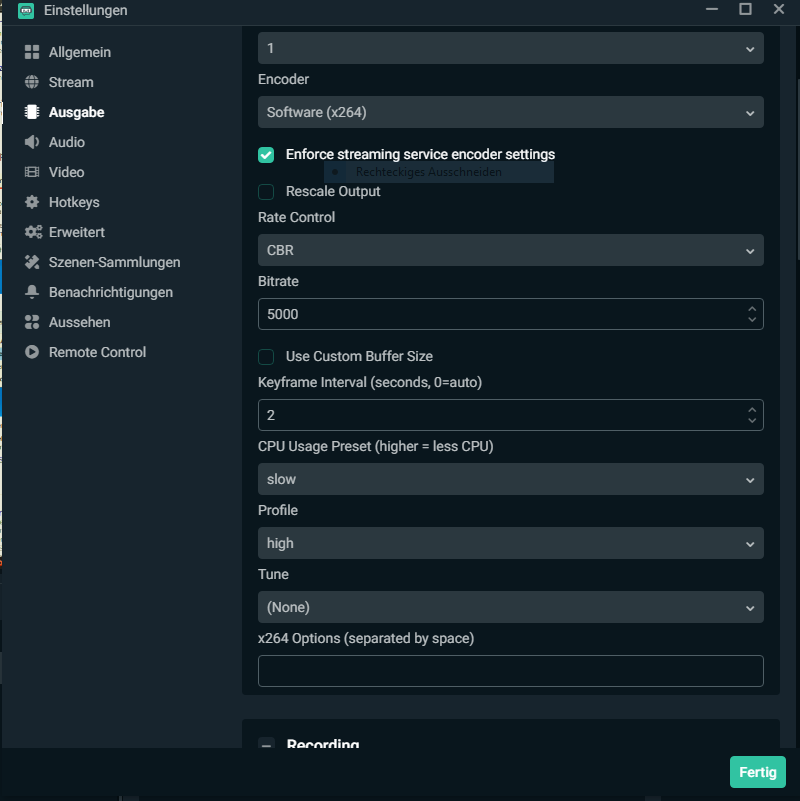Click the Hotkeys gear icon

(x=32, y=202)
